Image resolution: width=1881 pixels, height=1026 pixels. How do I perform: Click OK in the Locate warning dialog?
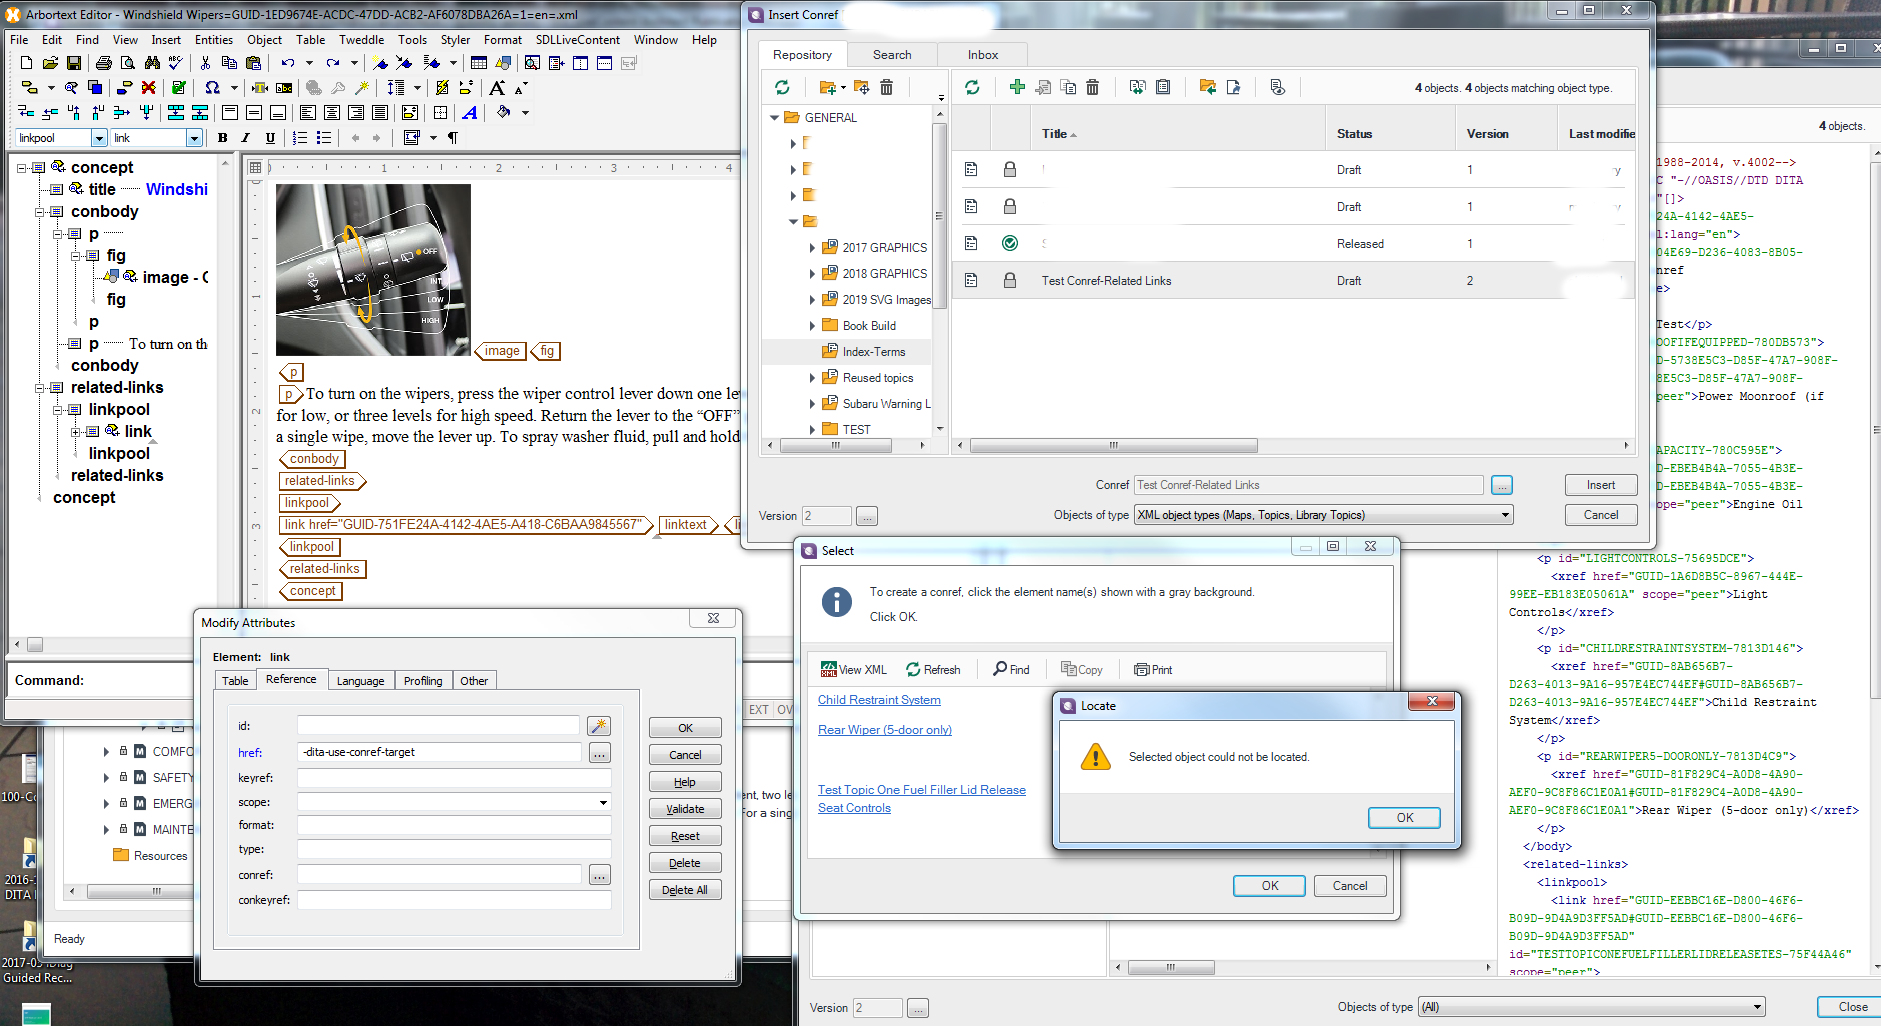click(x=1404, y=818)
